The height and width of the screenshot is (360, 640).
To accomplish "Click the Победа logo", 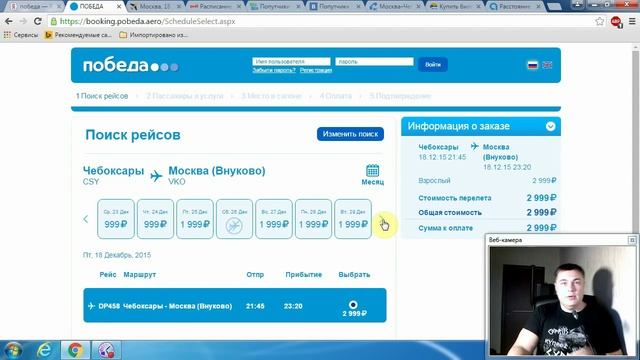I will point(131,65).
